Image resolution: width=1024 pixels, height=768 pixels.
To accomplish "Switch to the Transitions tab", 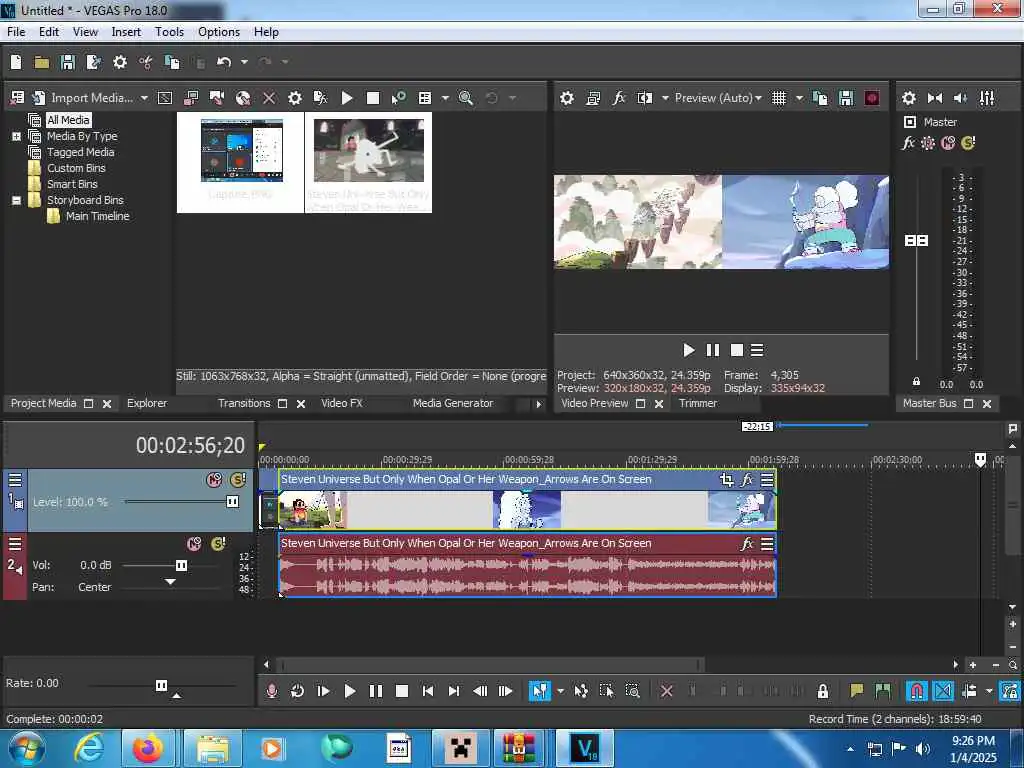I will [244, 404].
